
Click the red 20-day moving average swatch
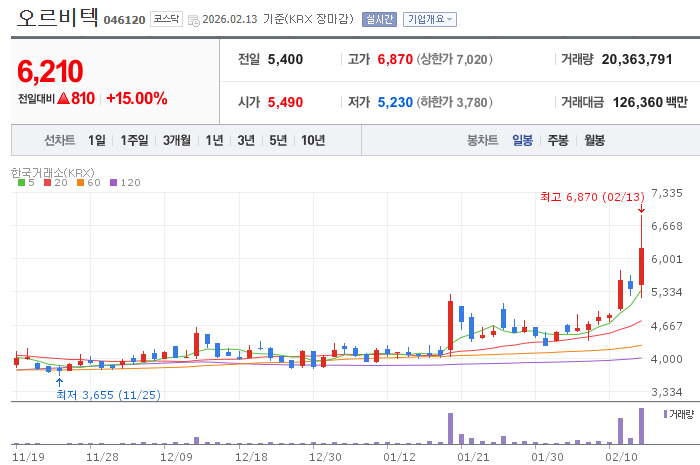pyautogui.click(x=47, y=183)
